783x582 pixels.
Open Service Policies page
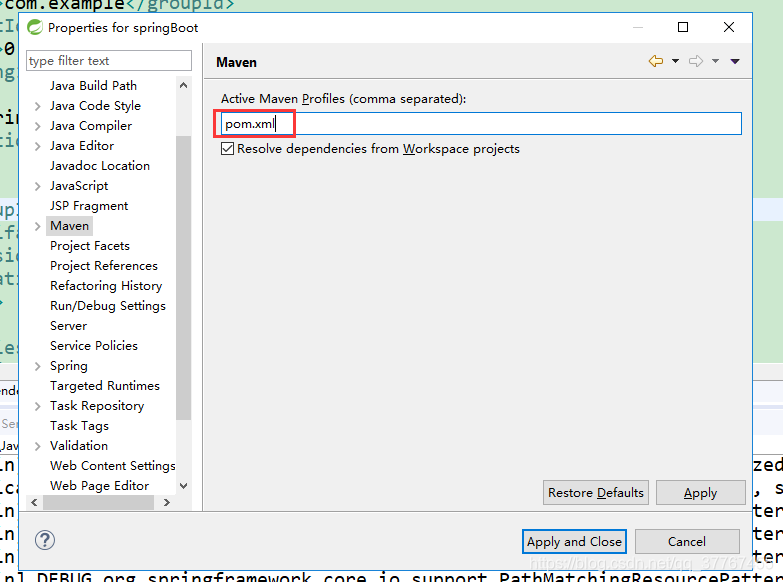[x=94, y=345]
